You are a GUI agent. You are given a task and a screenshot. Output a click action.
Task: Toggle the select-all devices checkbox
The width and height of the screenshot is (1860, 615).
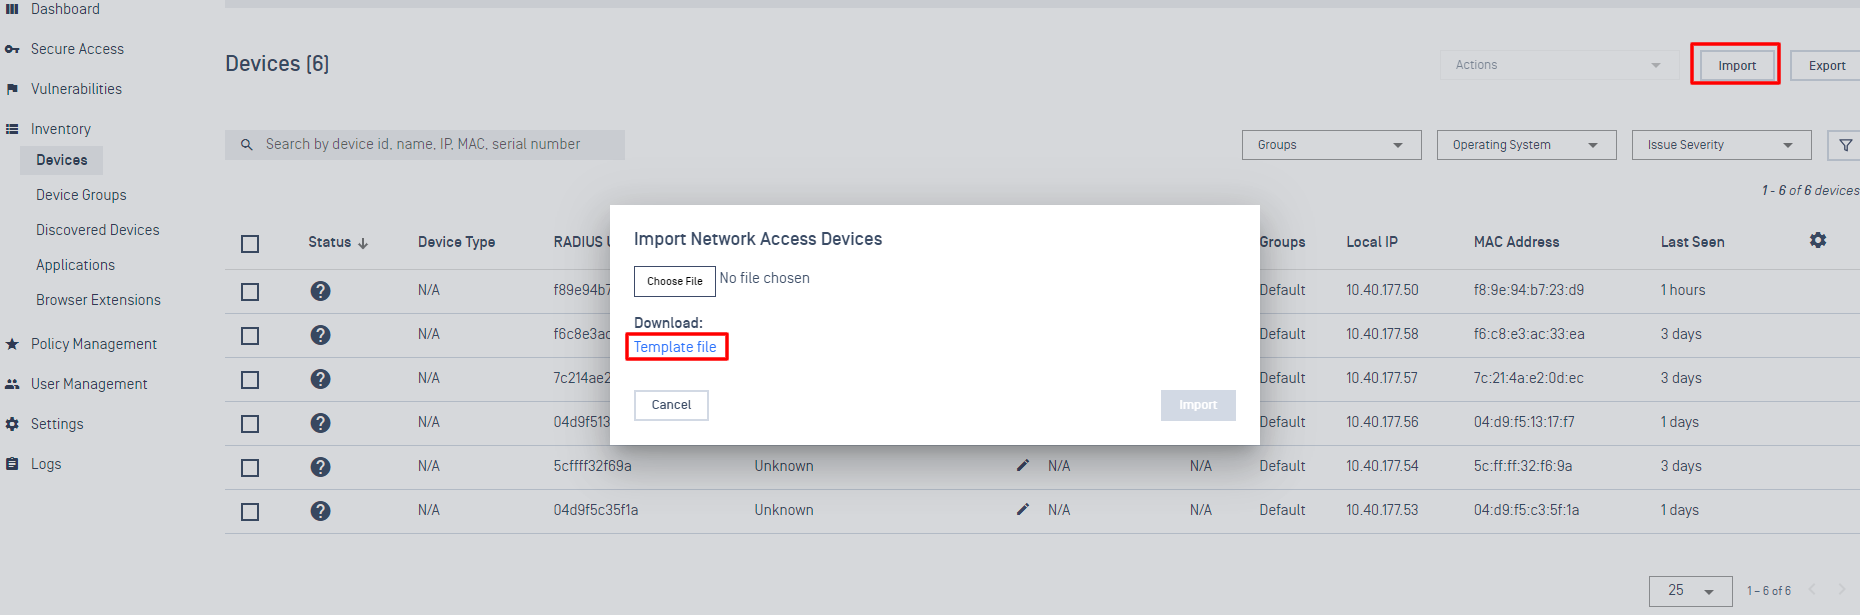tap(250, 244)
